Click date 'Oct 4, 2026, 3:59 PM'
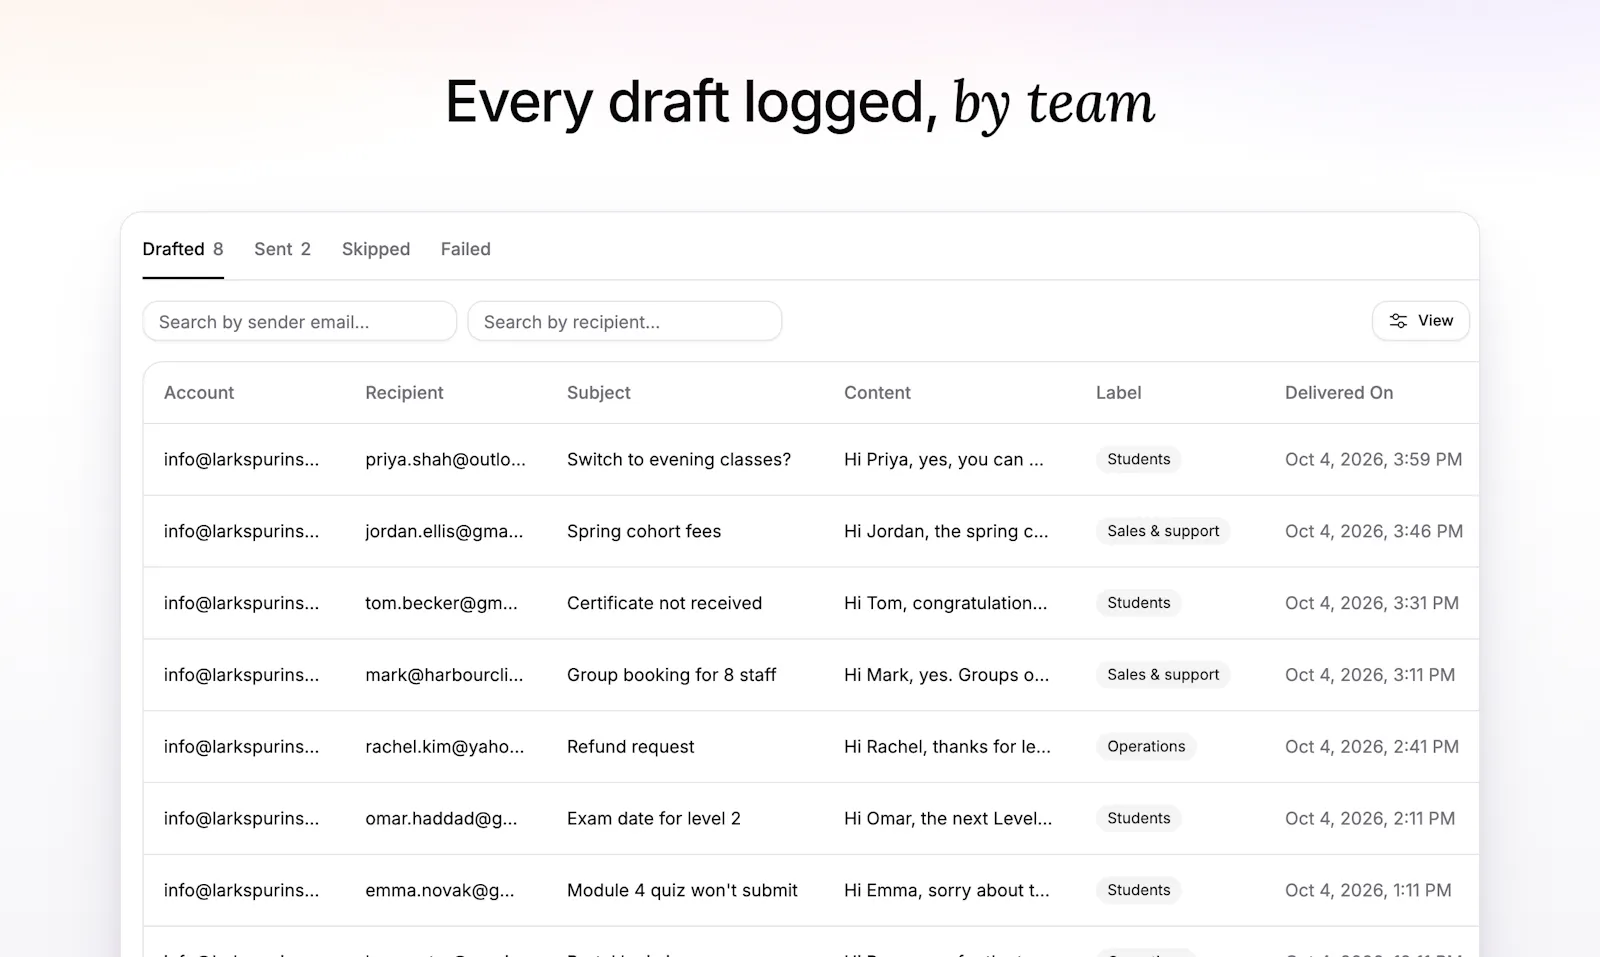Image resolution: width=1600 pixels, height=957 pixels. point(1373,460)
